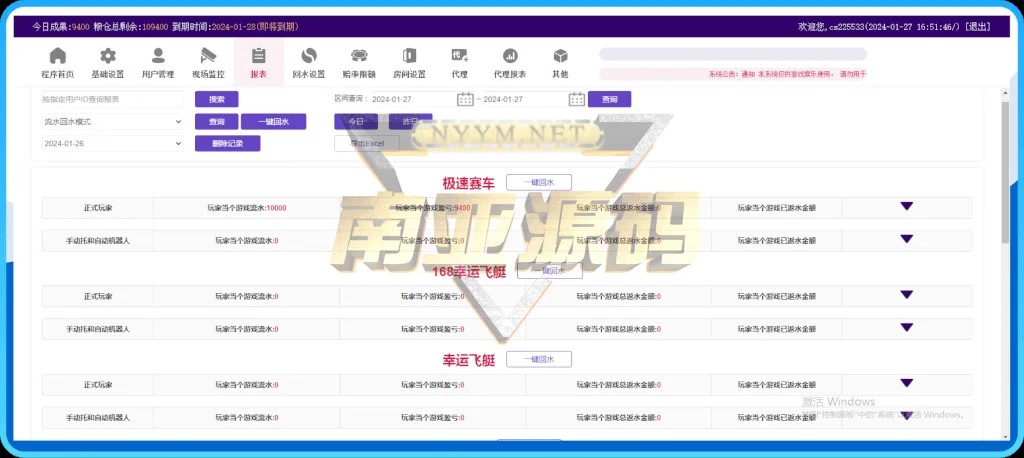The width and height of the screenshot is (1024, 458).
Task: Click the user ID search input field
Action: [112, 99]
